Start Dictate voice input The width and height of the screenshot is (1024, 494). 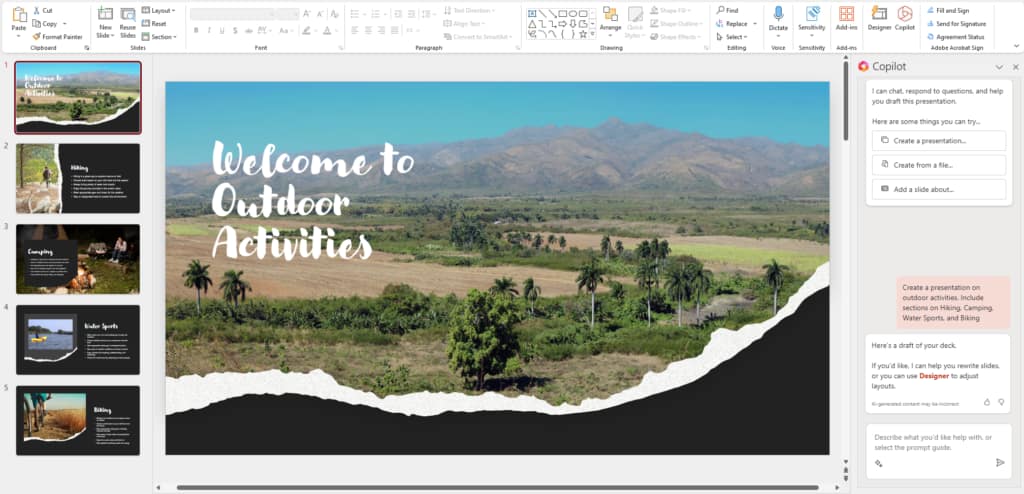(778, 20)
